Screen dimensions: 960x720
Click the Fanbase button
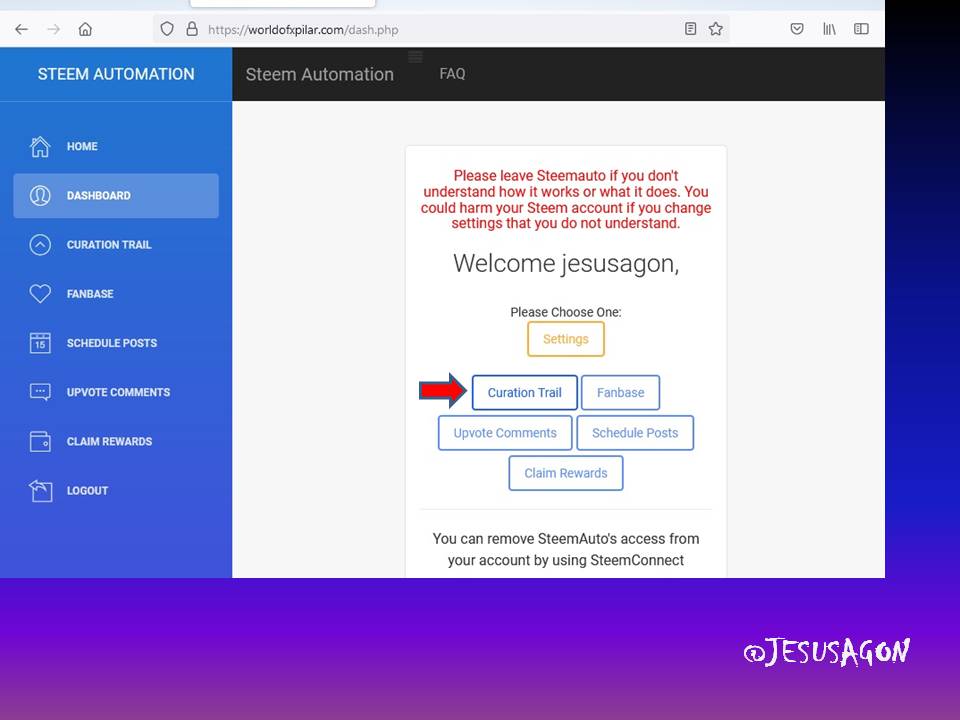point(620,392)
